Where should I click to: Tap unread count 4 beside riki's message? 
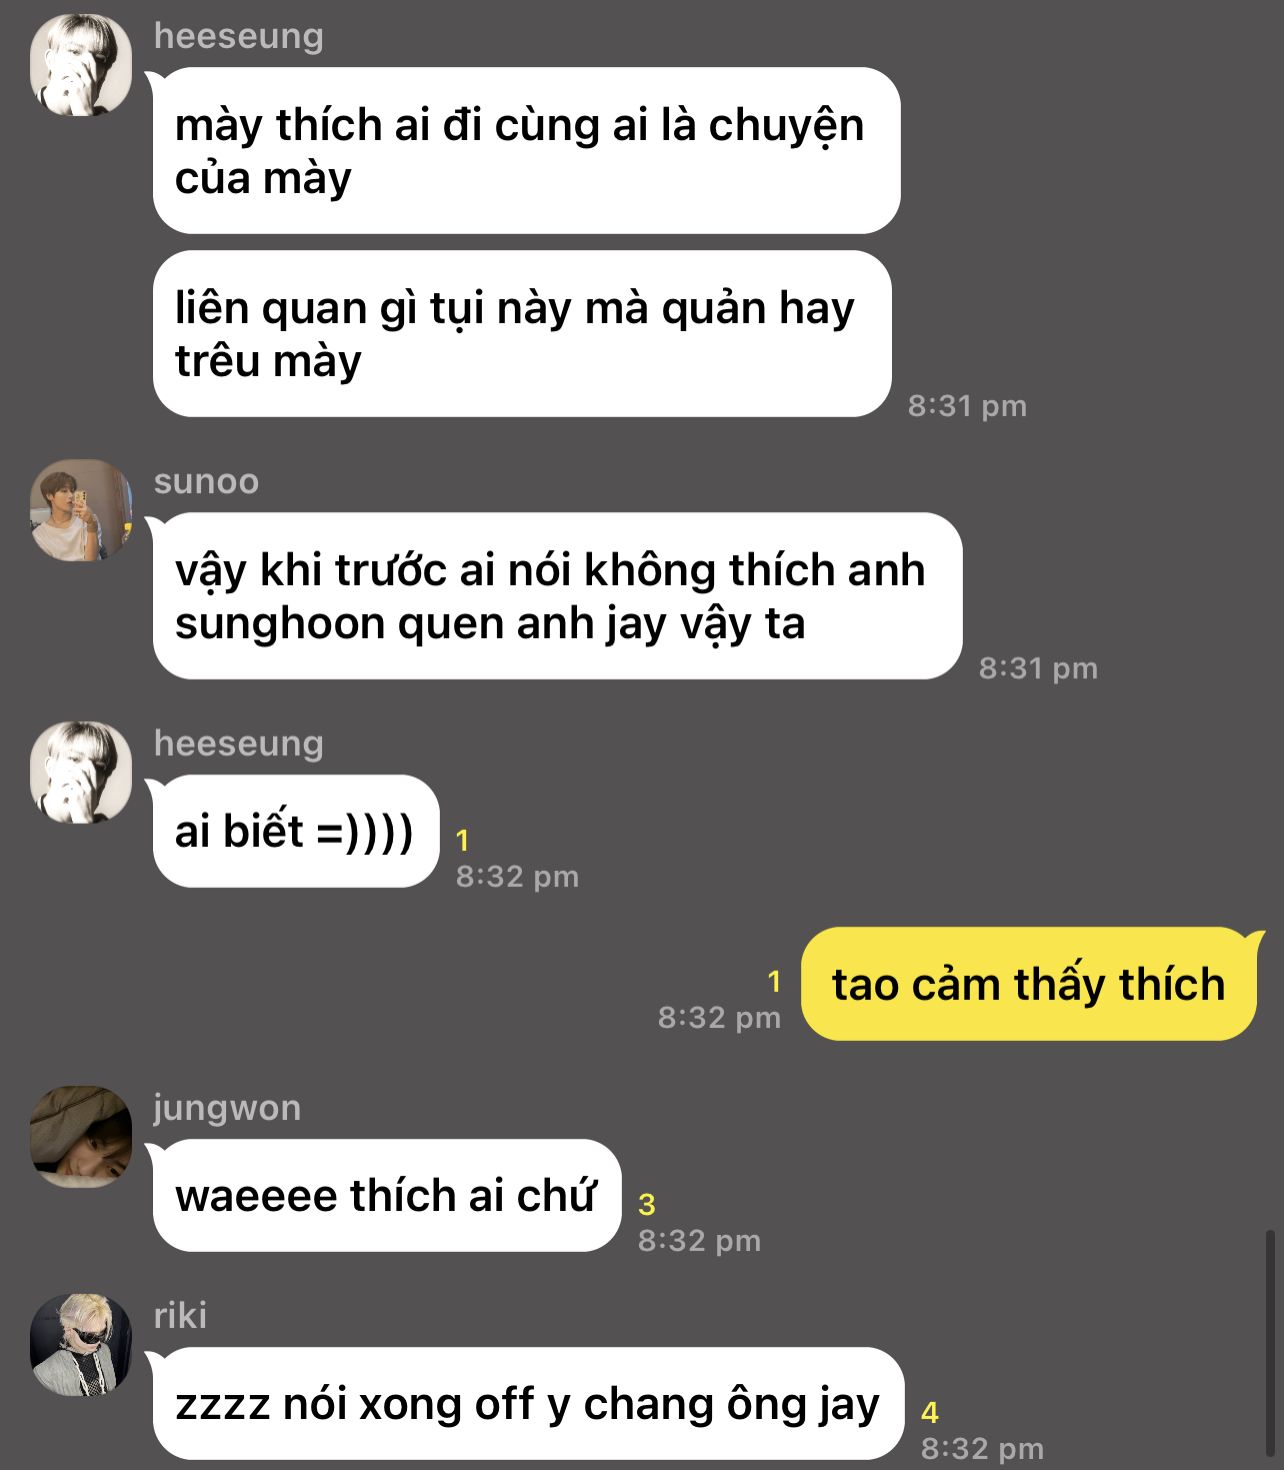tap(930, 1412)
